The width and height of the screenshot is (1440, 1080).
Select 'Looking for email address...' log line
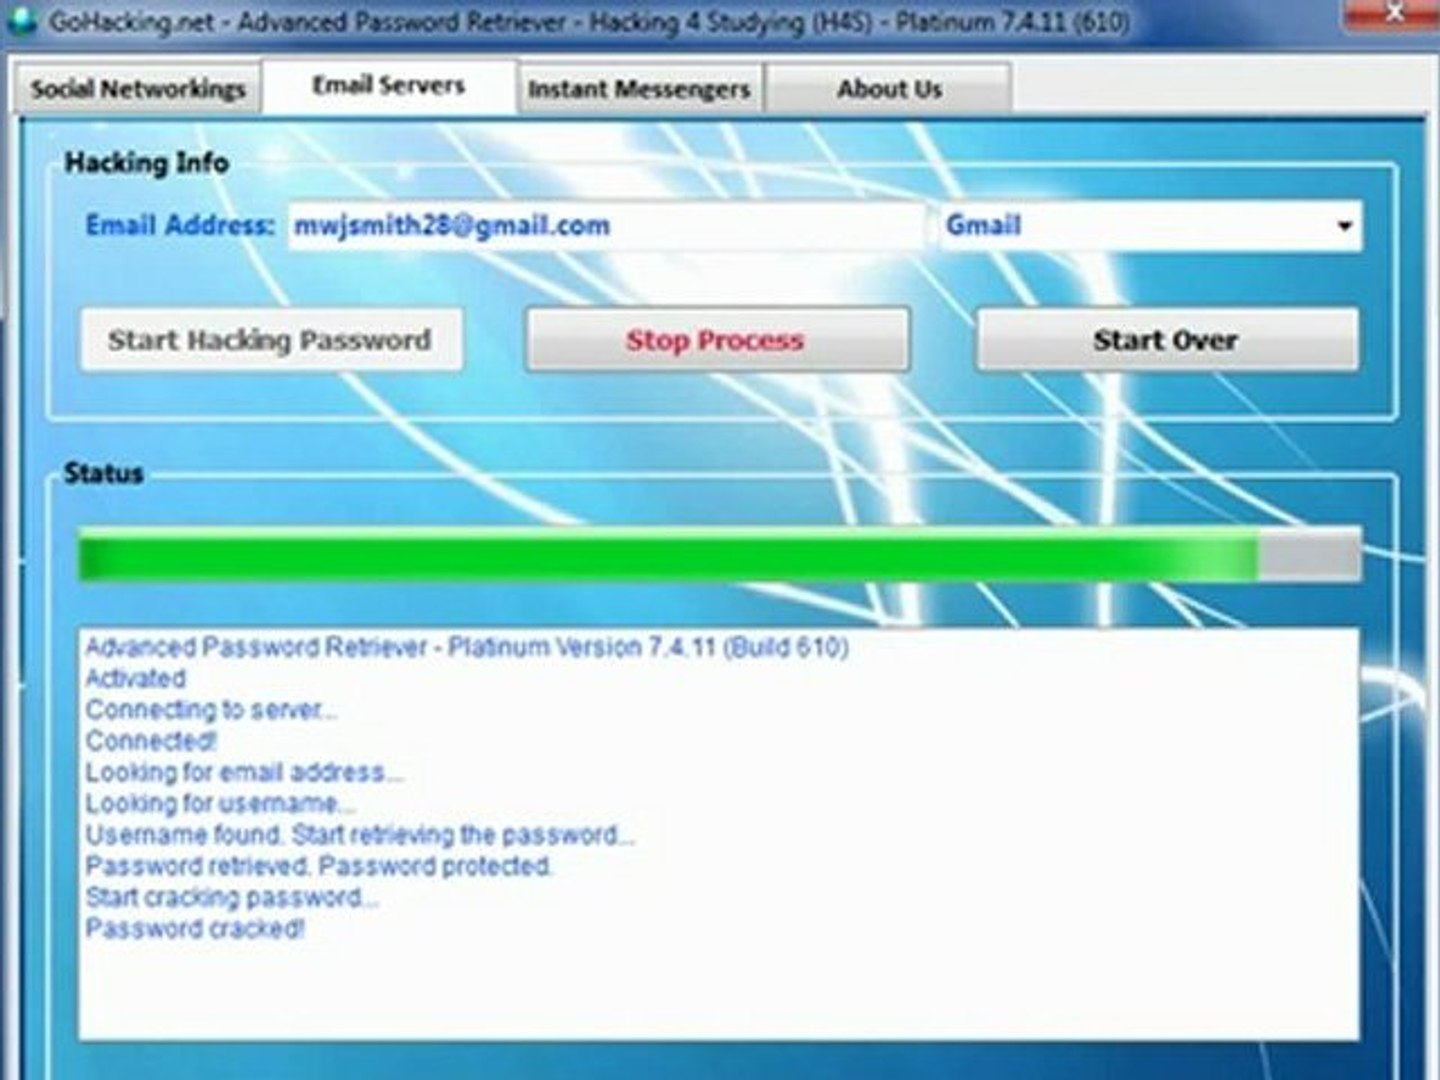click(x=244, y=772)
